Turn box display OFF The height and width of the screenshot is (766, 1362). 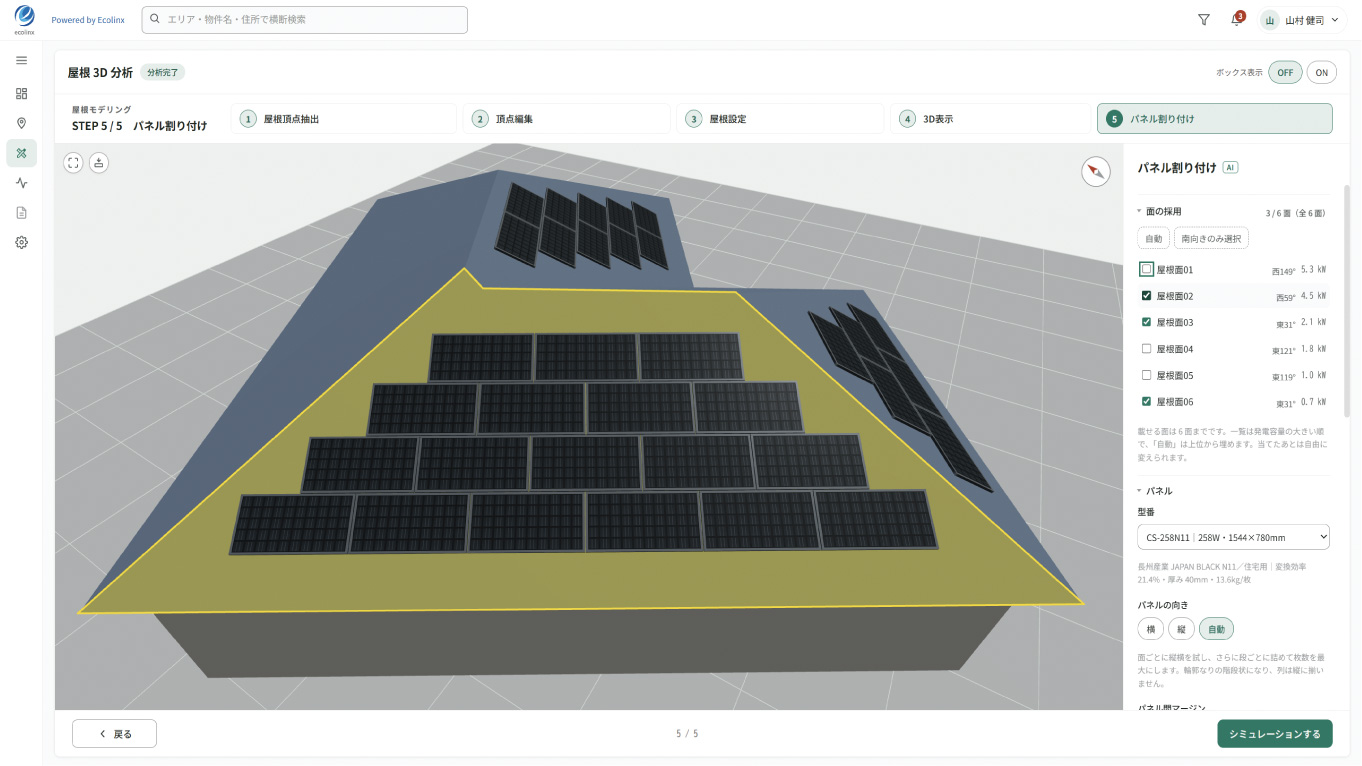(x=1285, y=72)
